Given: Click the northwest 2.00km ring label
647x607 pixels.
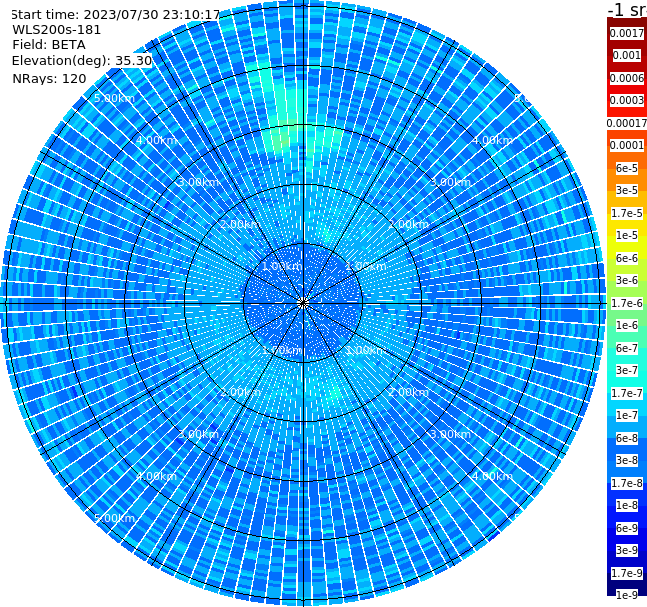Looking at the screenshot, I should click(240, 224).
